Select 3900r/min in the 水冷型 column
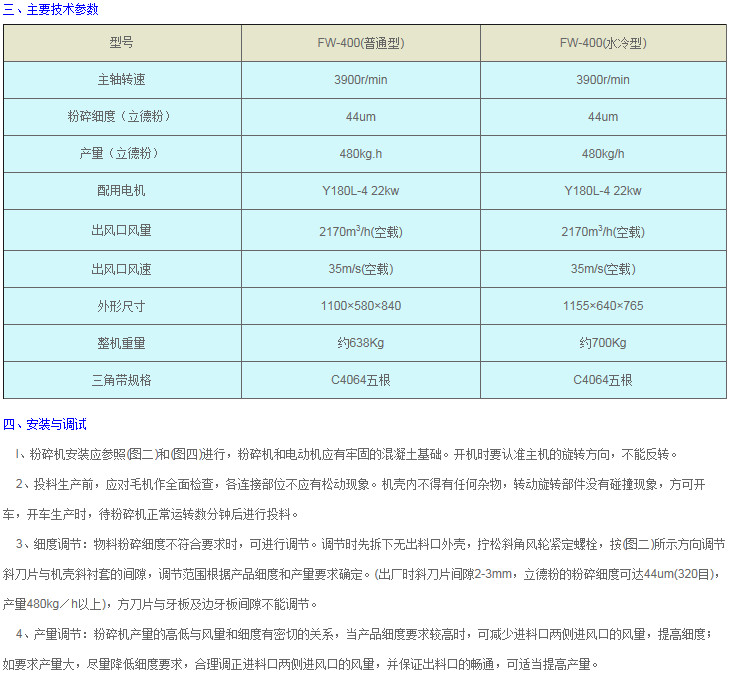The height and width of the screenshot is (683, 730). coord(603,80)
